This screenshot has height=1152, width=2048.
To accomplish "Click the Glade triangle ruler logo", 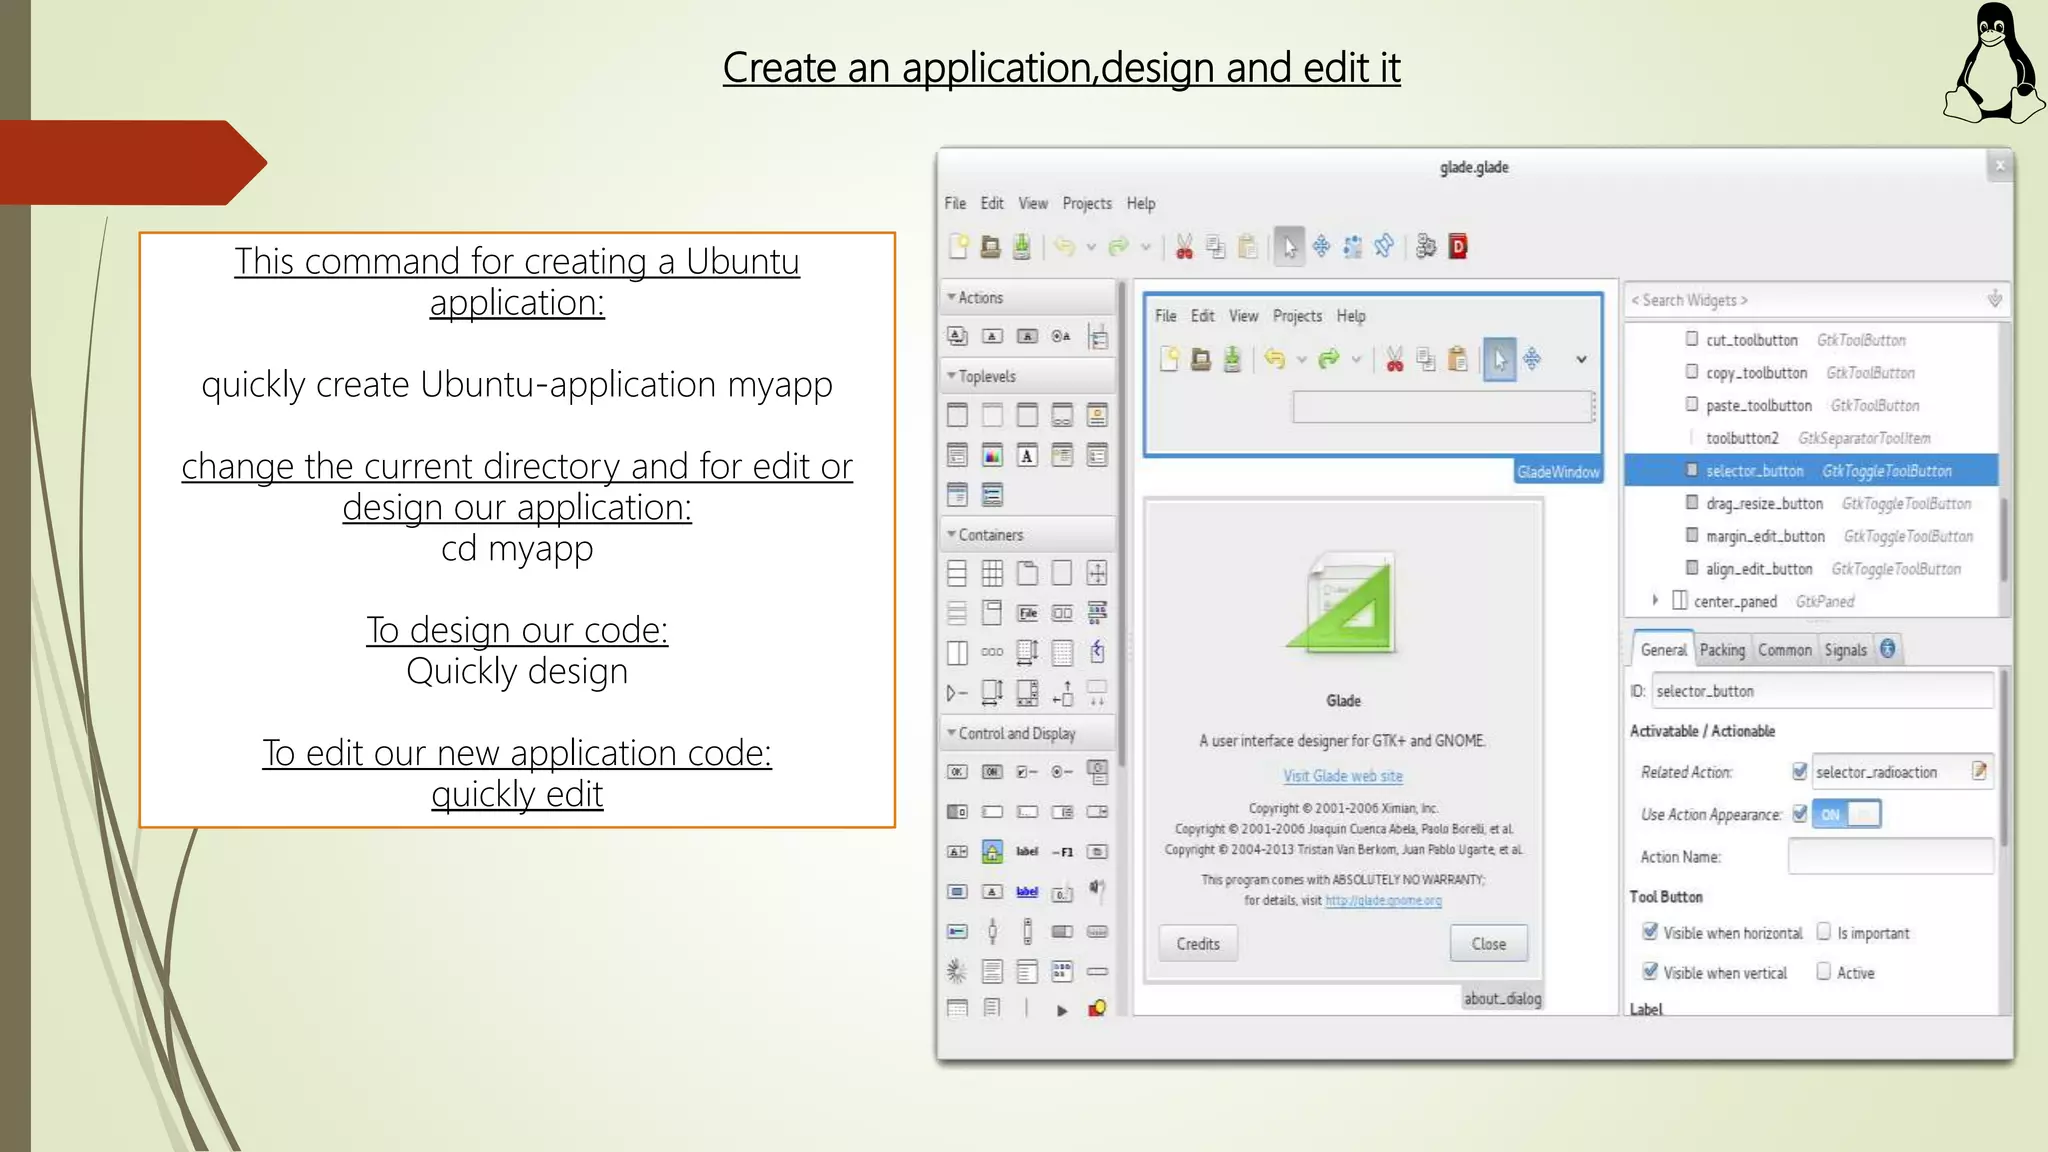I will click(x=1343, y=604).
